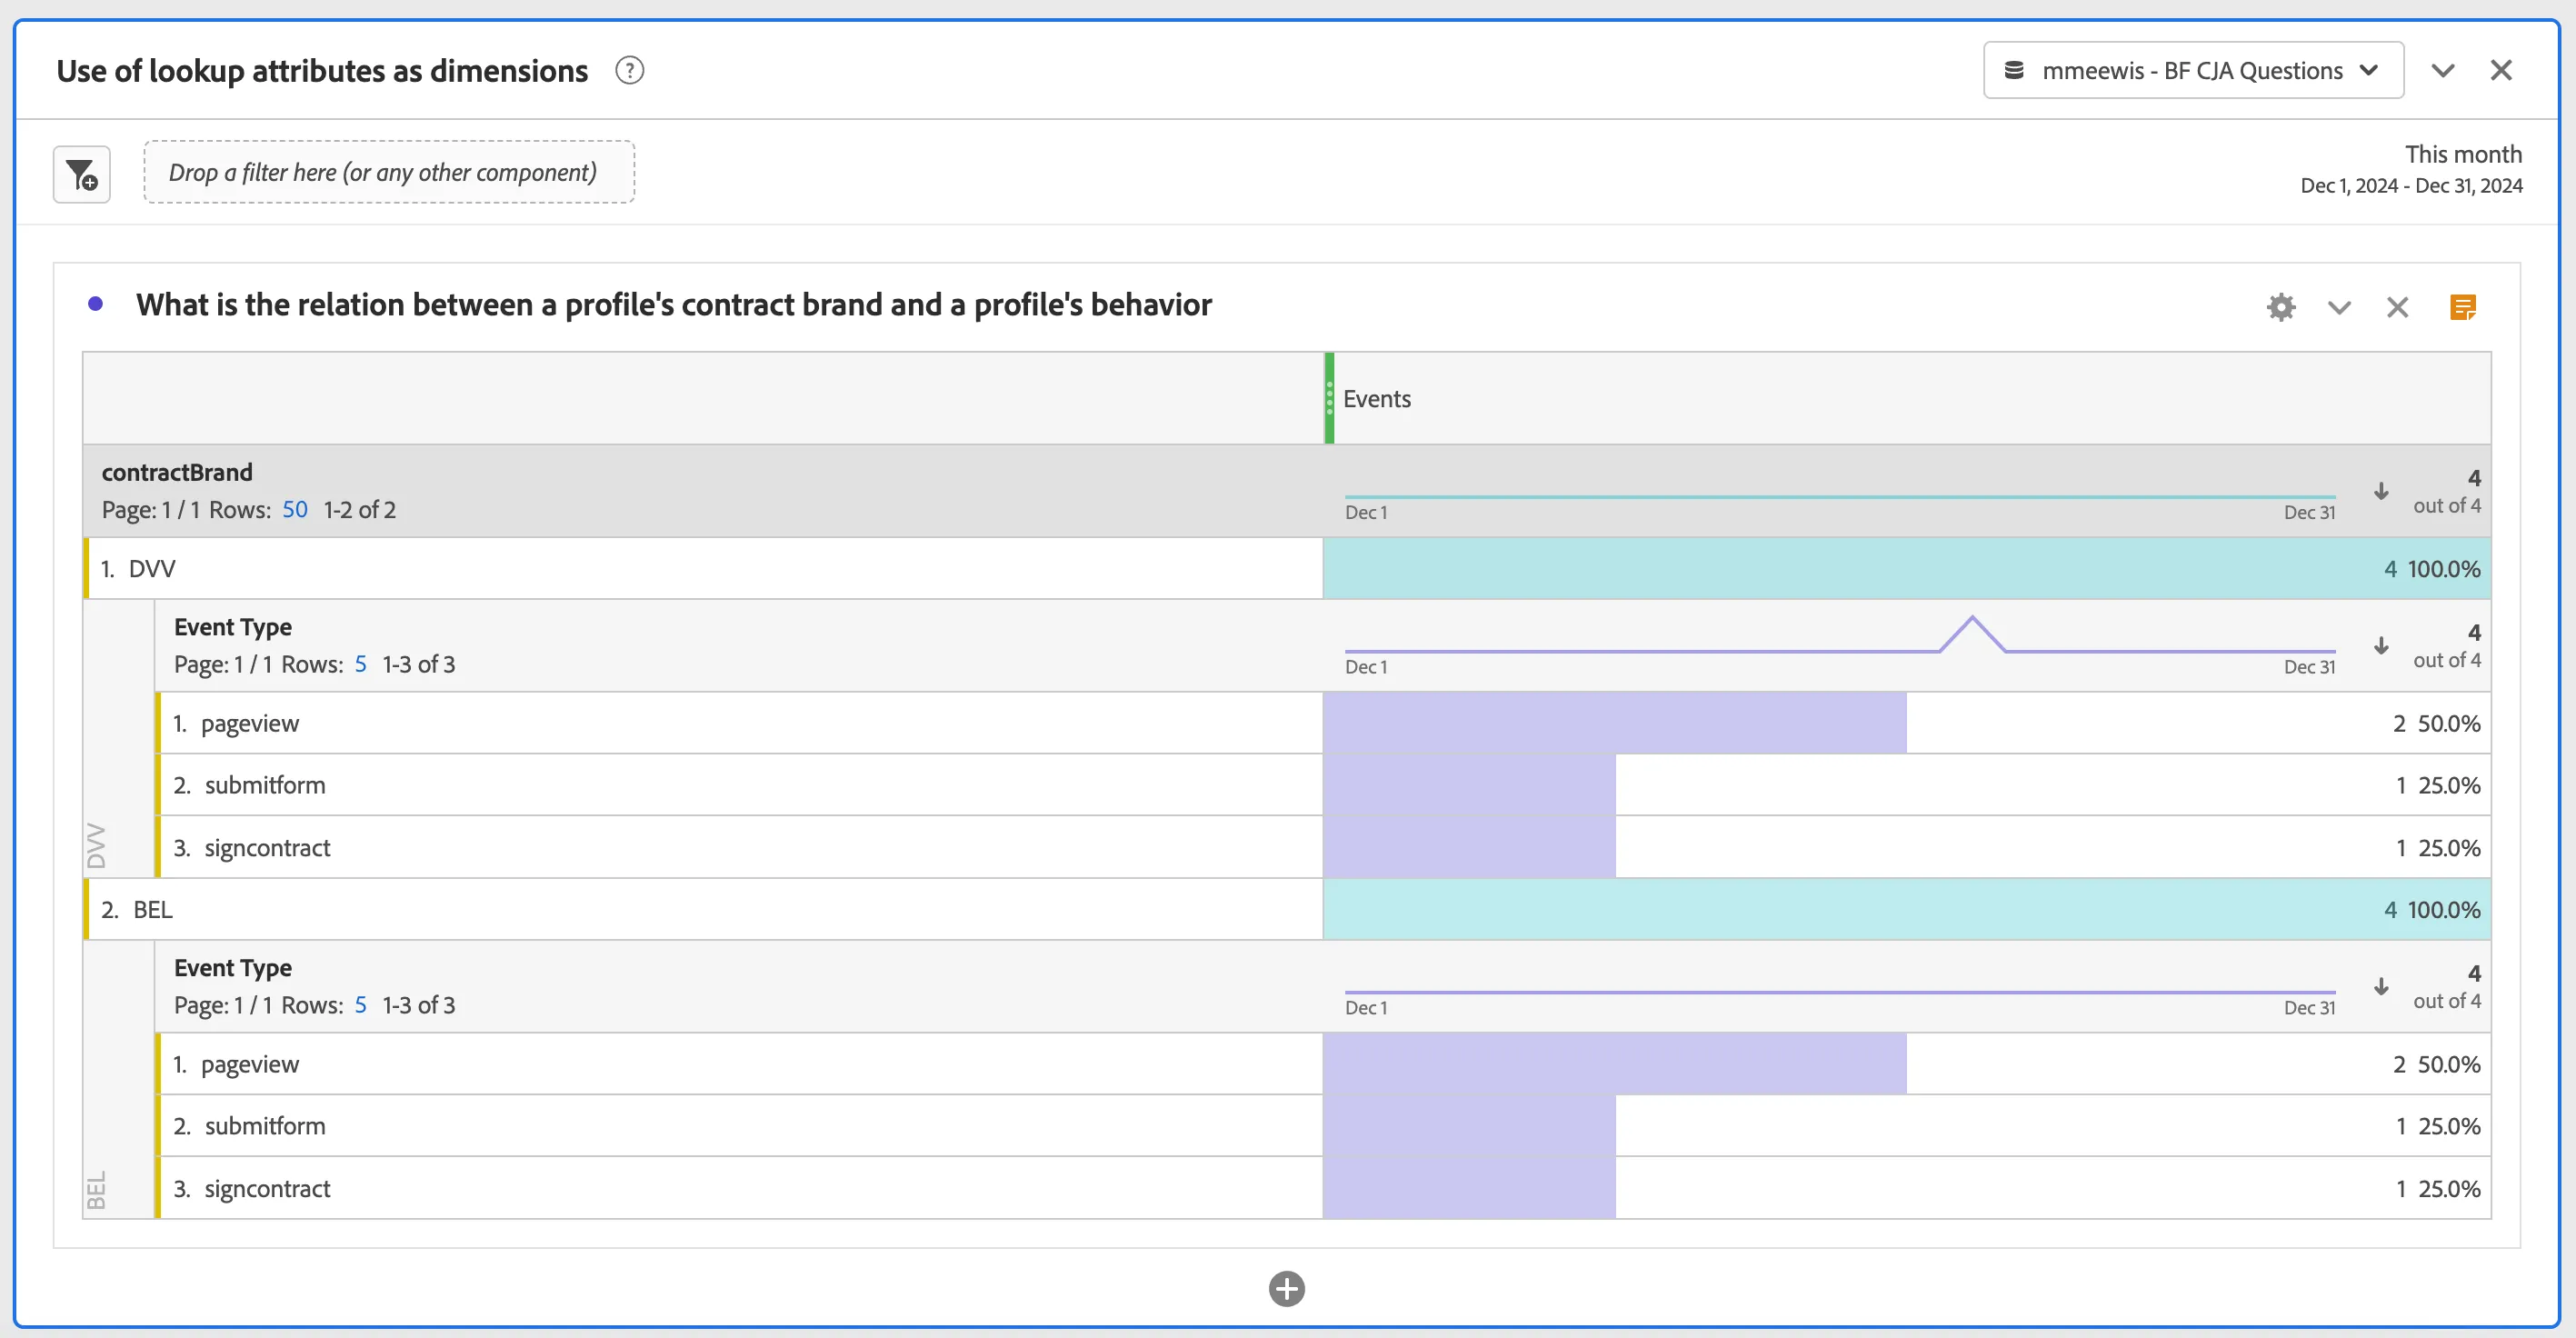Click the visualization title text
The height and width of the screenshot is (1338, 2576).
click(674, 305)
